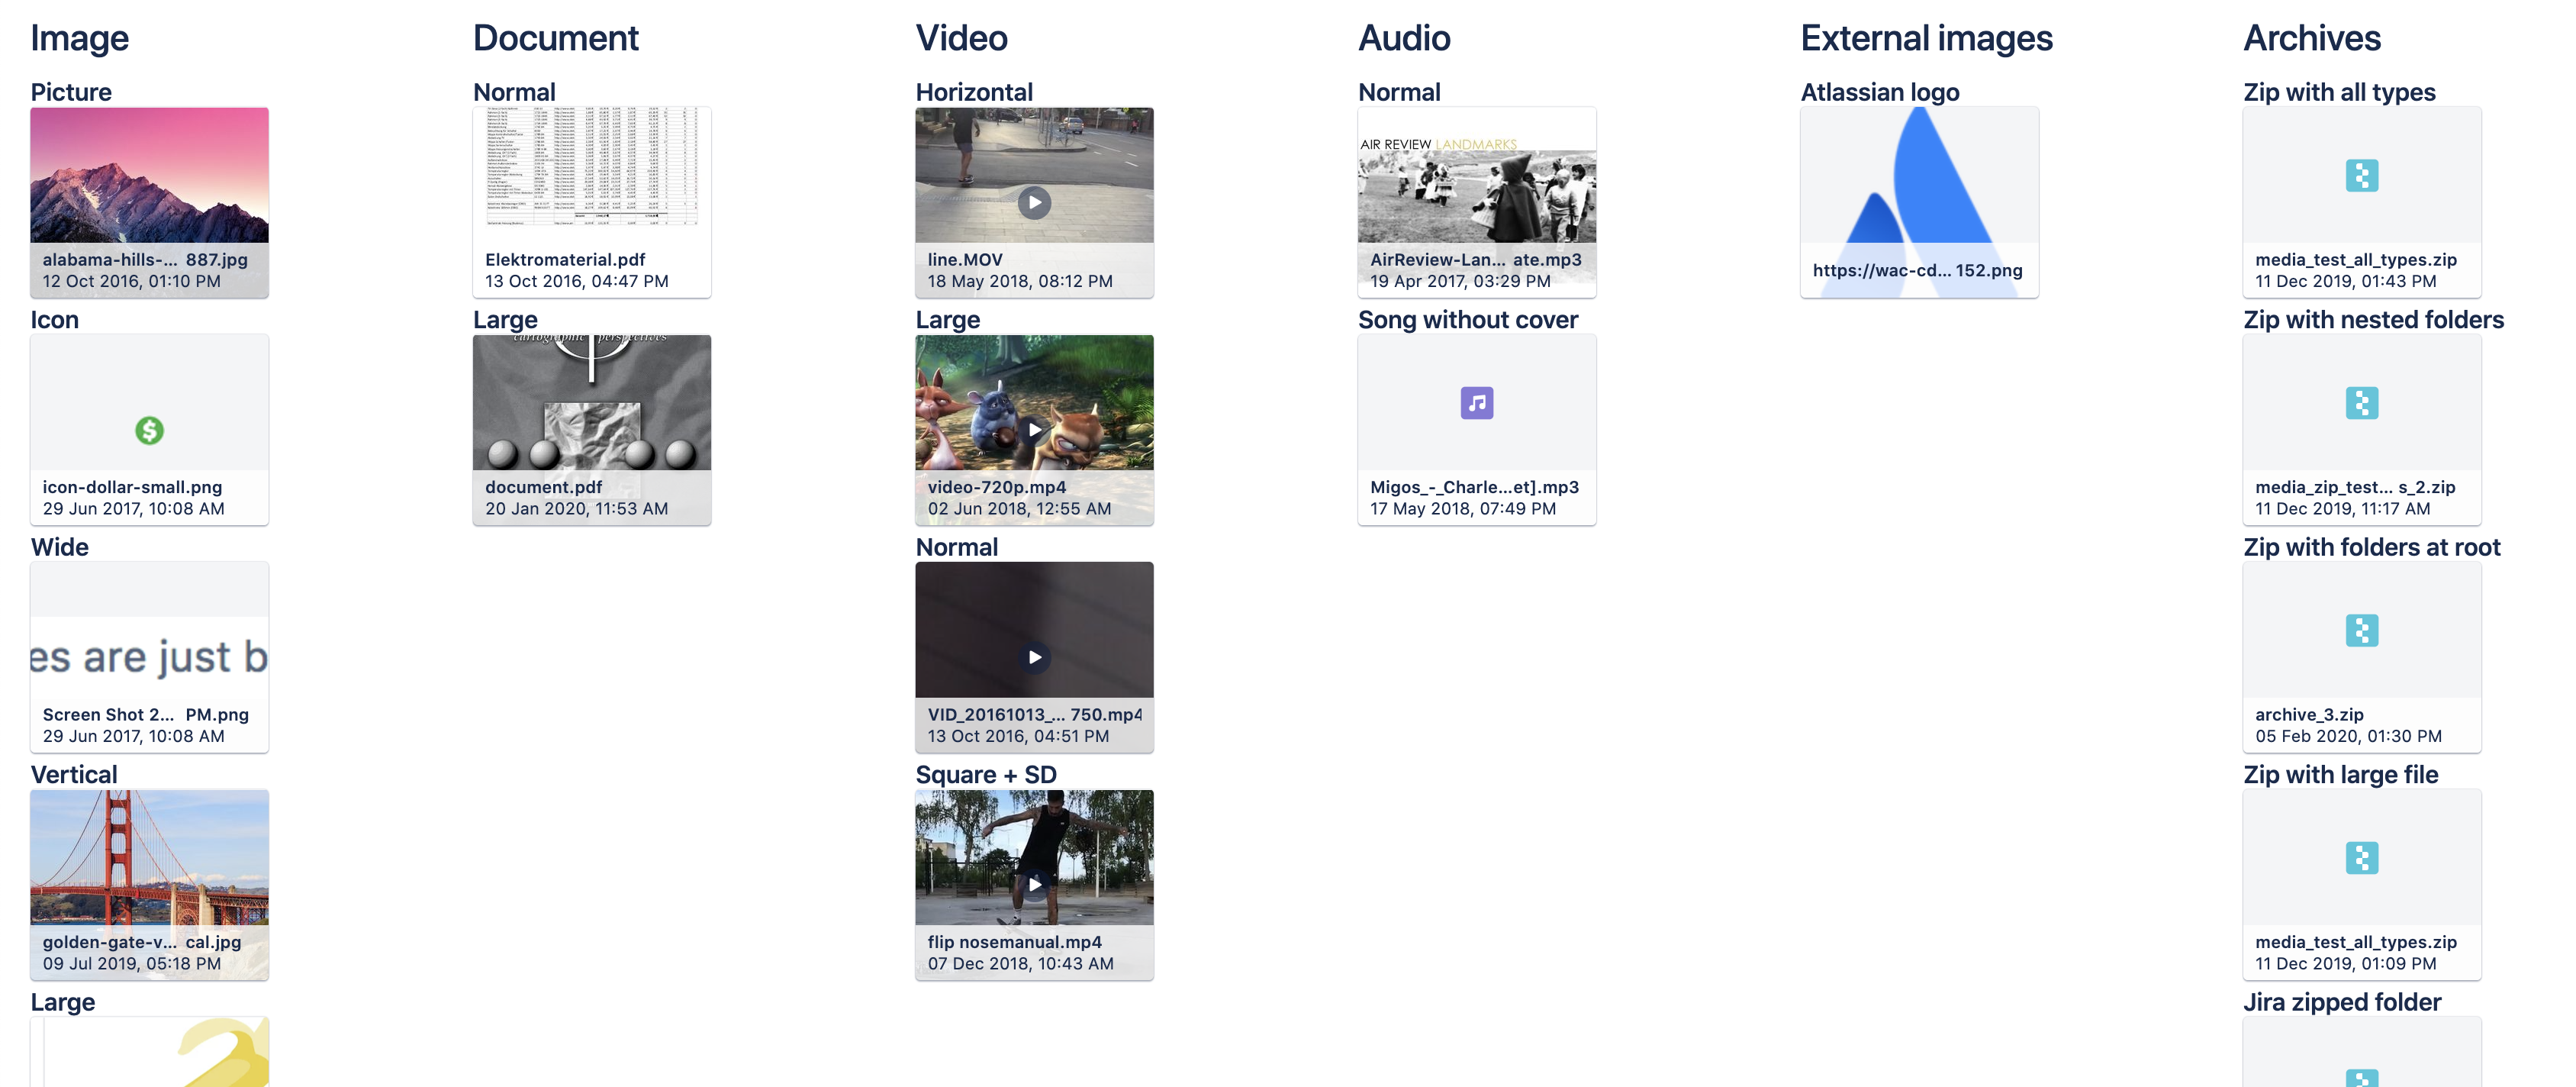Image resolution: width=2576 pixels, height=1087 pixels.
Task: Click the date 17 May 2018, 07:49 PM
Action: click(1463, 508)
